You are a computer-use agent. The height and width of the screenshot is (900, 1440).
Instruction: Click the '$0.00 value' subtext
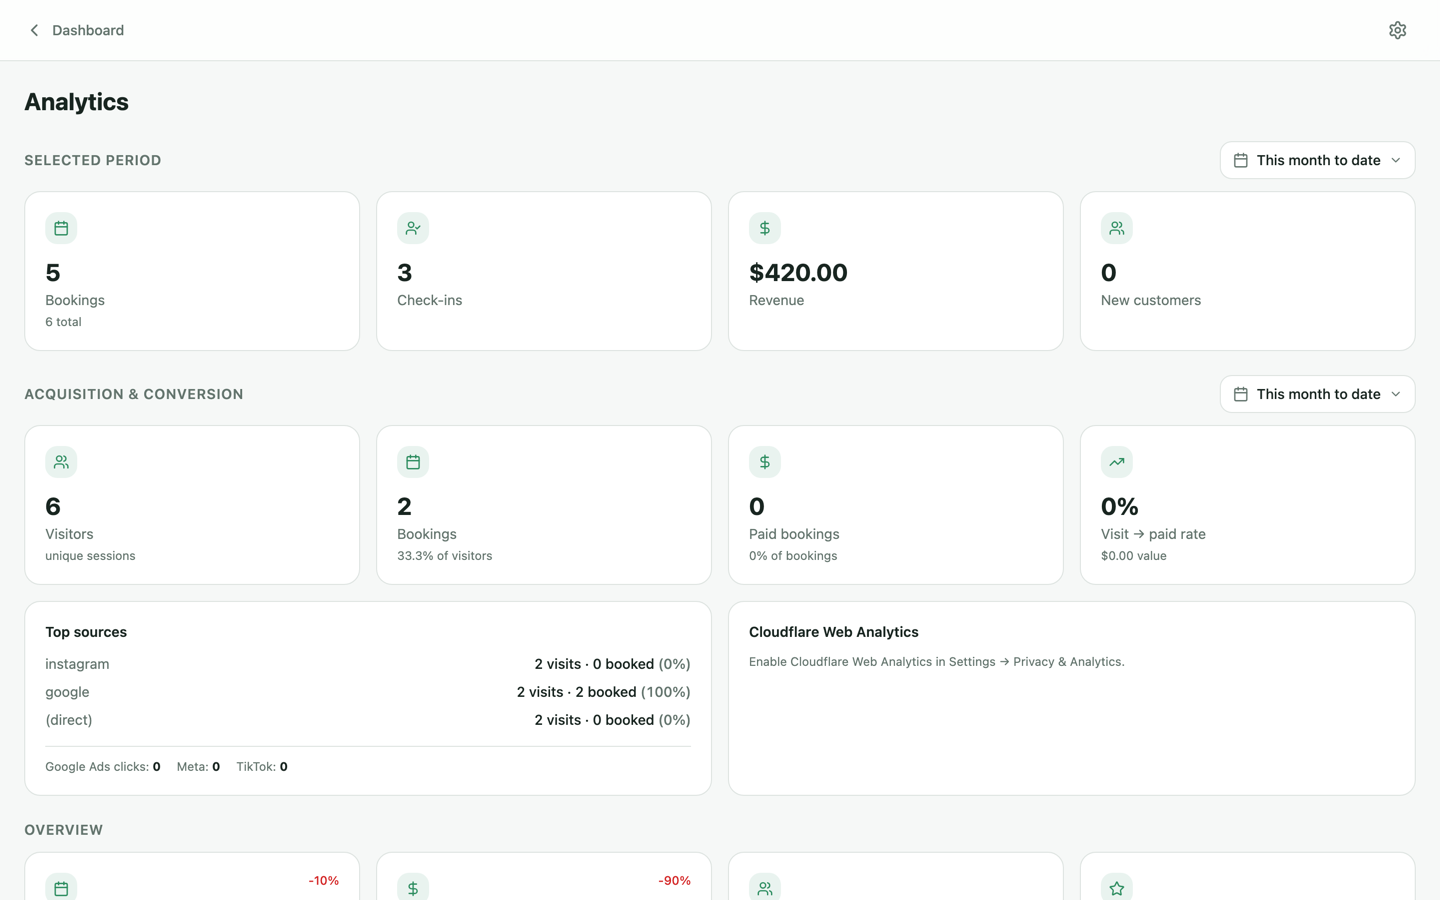tap(1133, 556)
